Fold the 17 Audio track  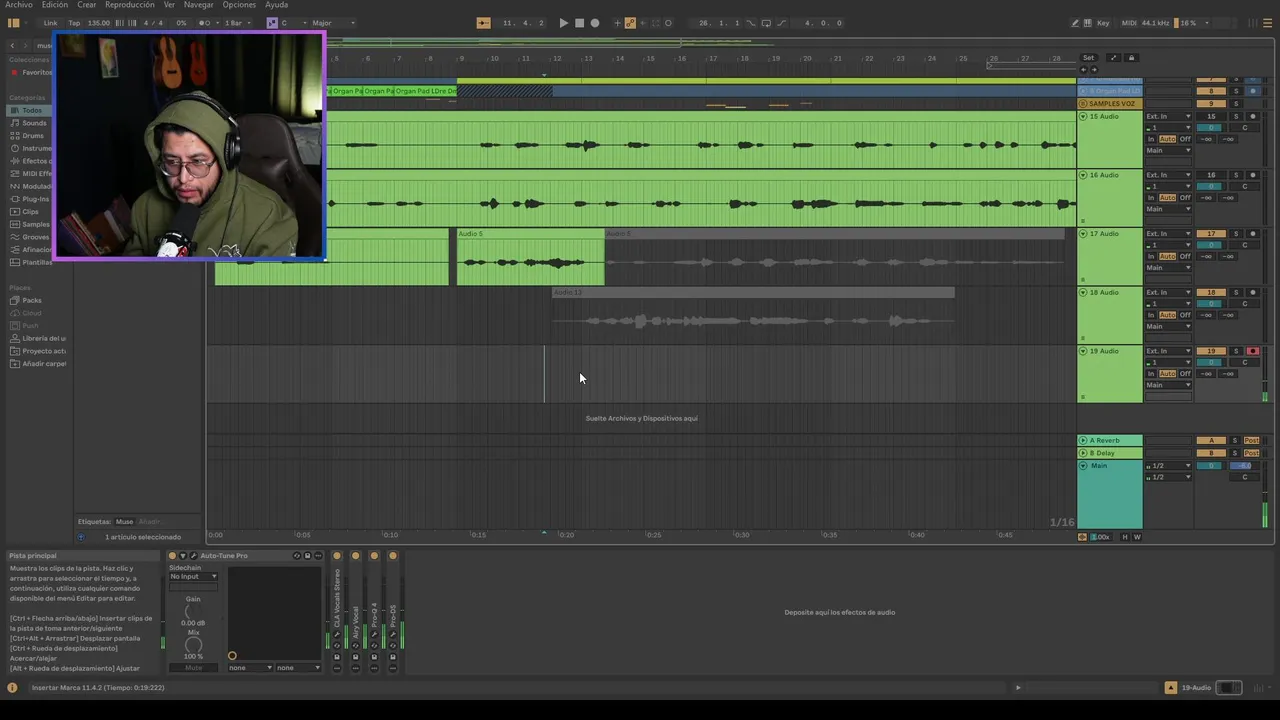1083,234
